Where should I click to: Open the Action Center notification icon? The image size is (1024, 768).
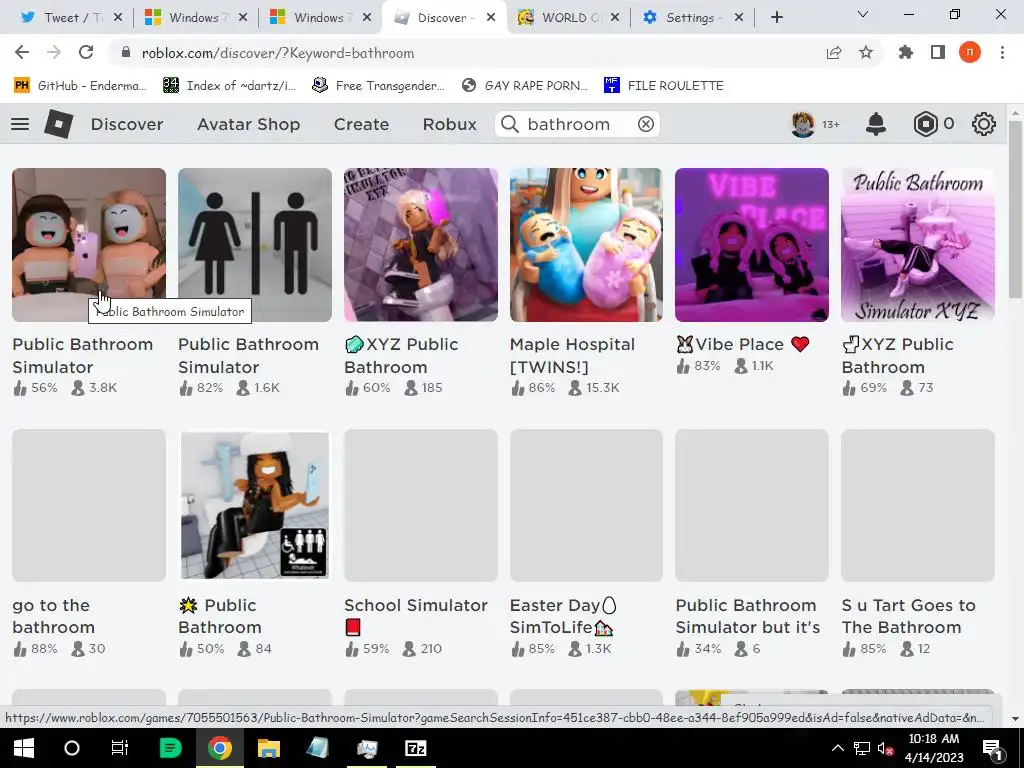(x=992, y=748)
